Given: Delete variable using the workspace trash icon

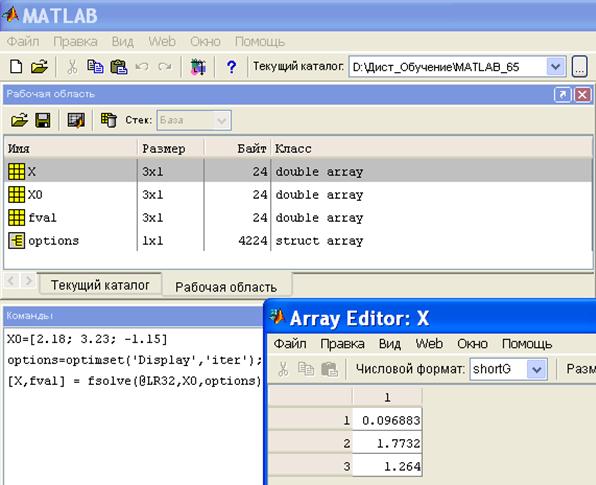Looking at the screenshot, I should tap(108, 120).
